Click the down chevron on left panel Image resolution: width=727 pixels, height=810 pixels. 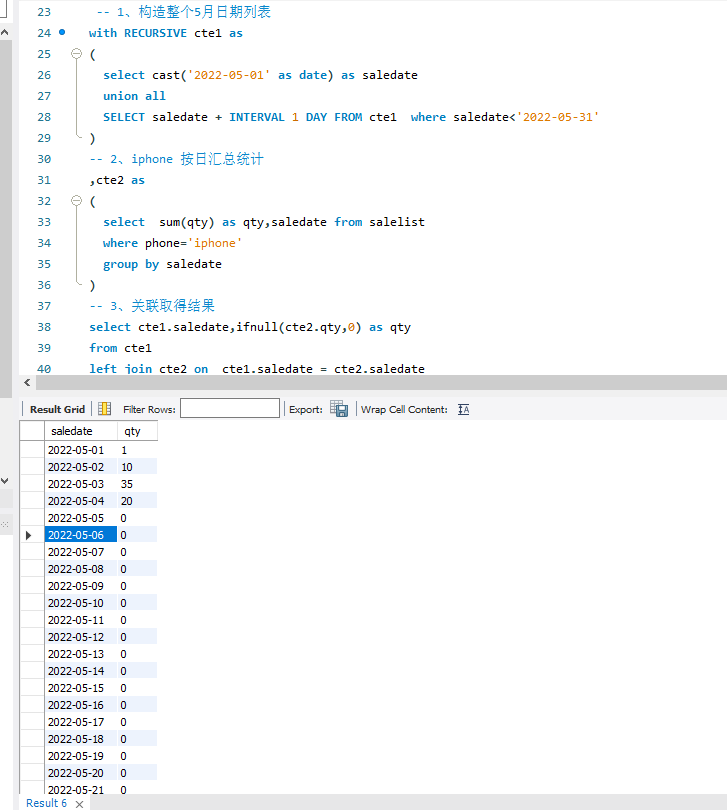coord(5,480)
